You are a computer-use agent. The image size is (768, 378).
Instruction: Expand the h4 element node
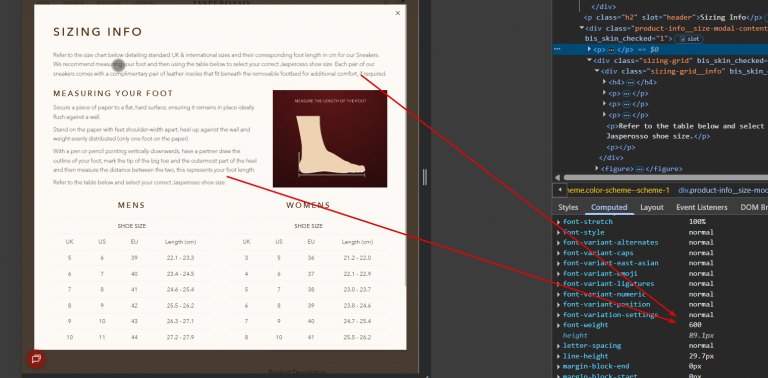pyautogui.click(x=605, y=82)
